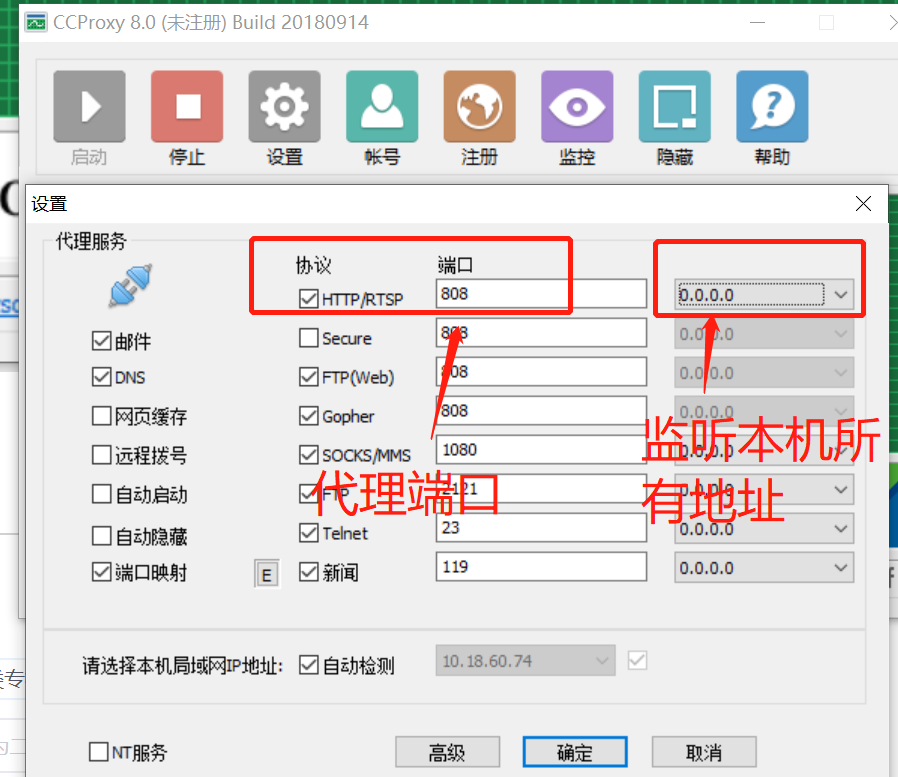Click the 取消 (Cancel) button

[704, 752]
